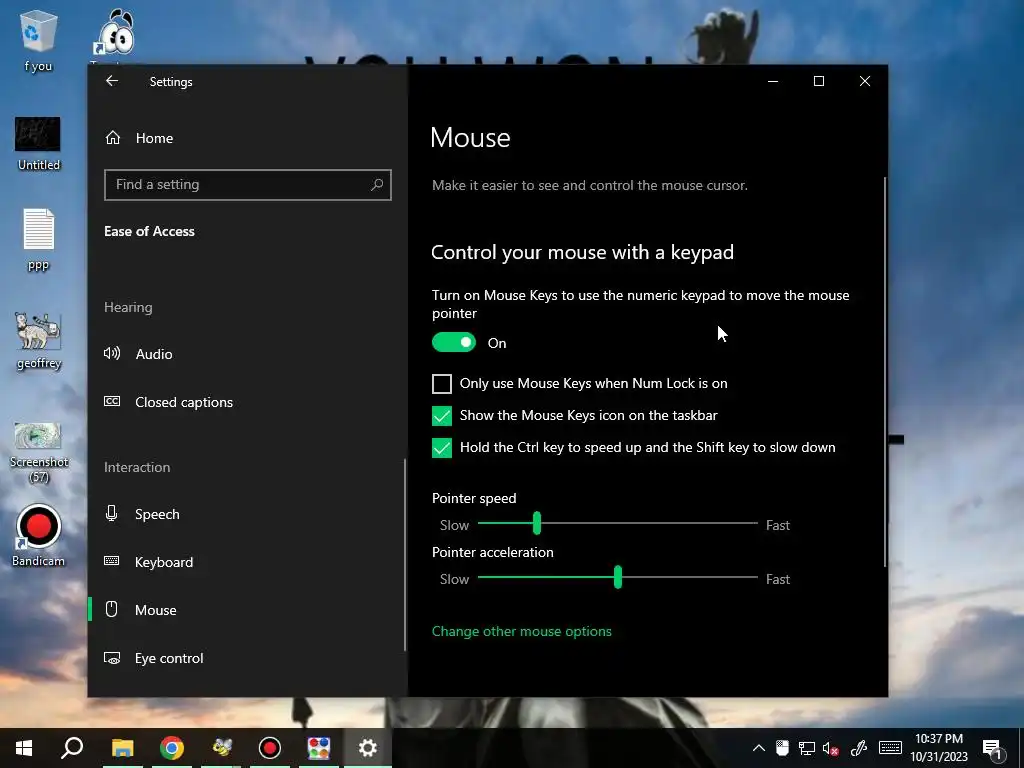Open Change other mouse options link
The image size is (1024, 768).
coord(522,632)
